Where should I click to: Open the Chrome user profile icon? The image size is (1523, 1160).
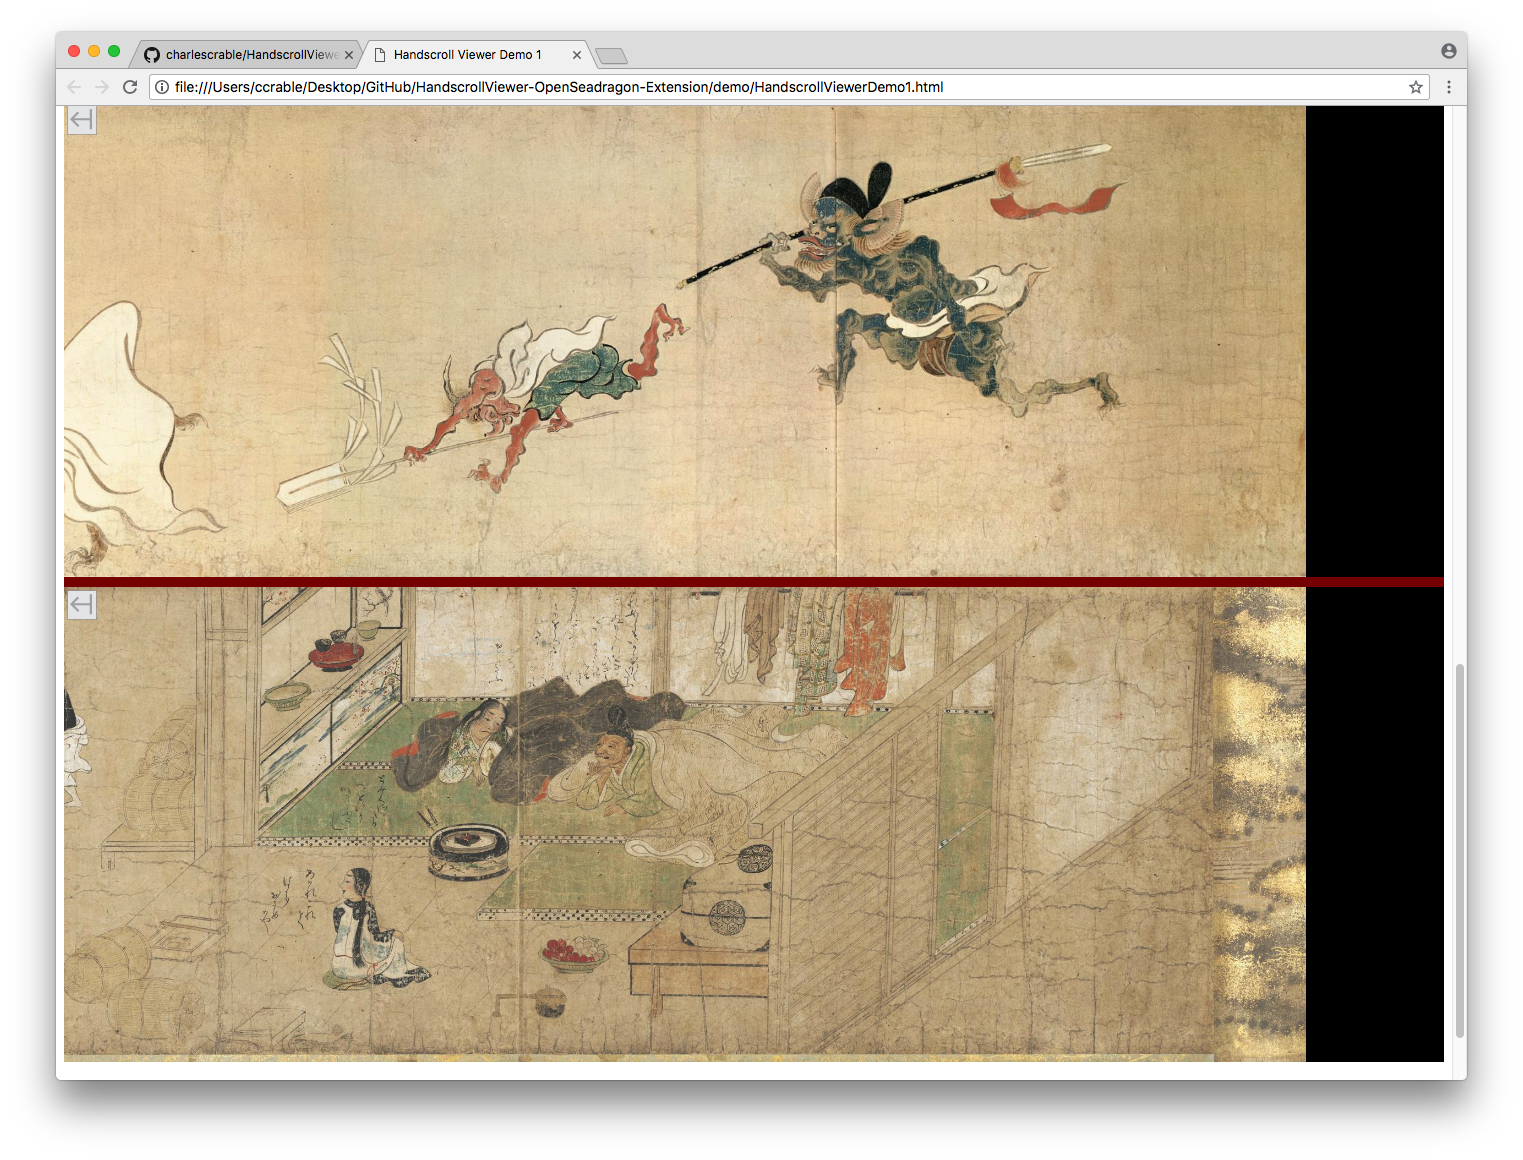[1448, 51]
